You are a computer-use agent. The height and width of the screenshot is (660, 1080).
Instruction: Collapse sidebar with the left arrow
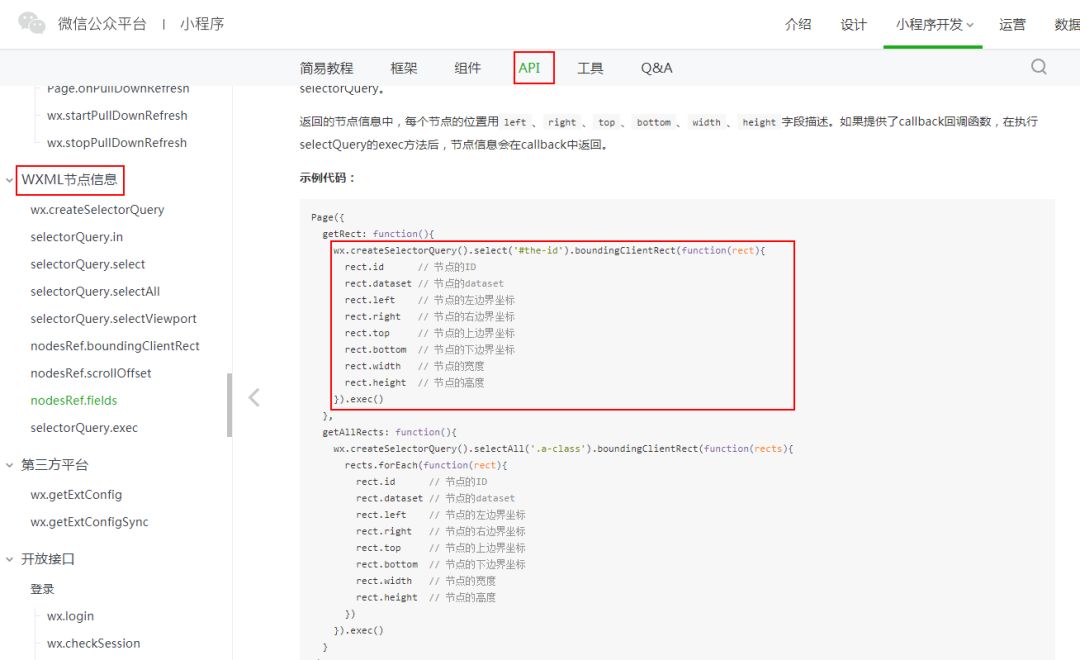[254, 397]
